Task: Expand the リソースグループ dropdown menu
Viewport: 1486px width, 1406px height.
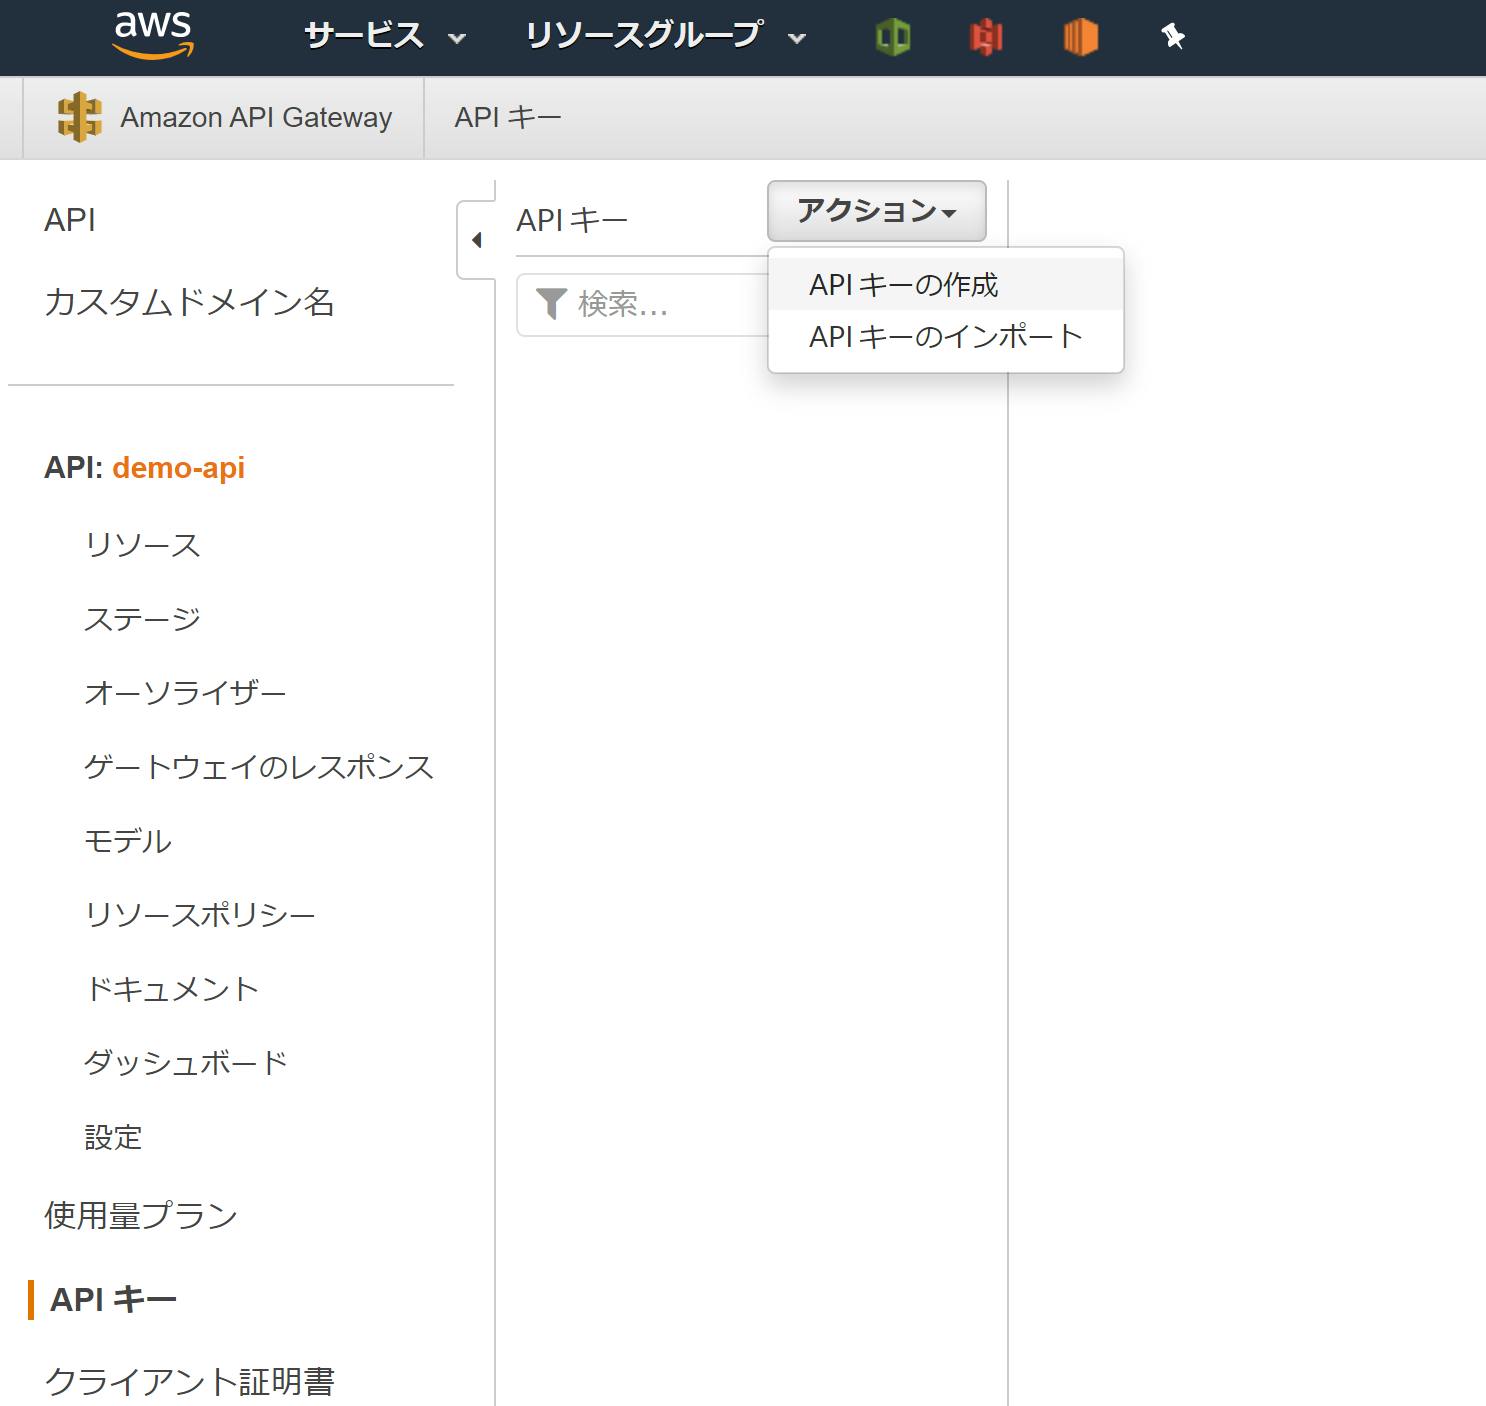Action: coord(666,37)
